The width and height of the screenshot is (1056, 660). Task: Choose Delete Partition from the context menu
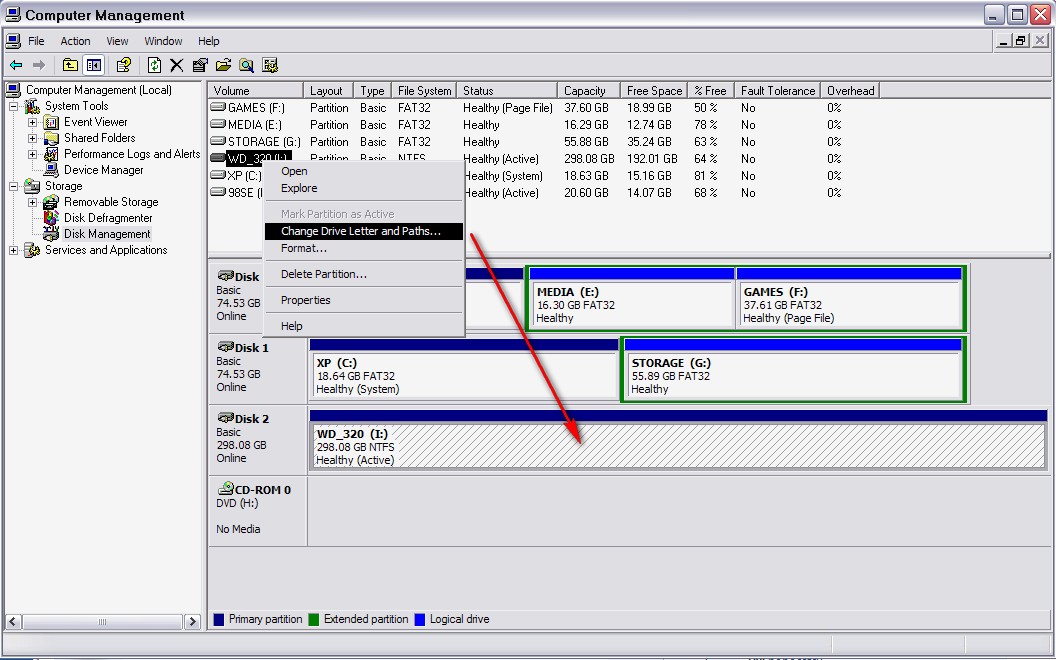click(364, 274)
